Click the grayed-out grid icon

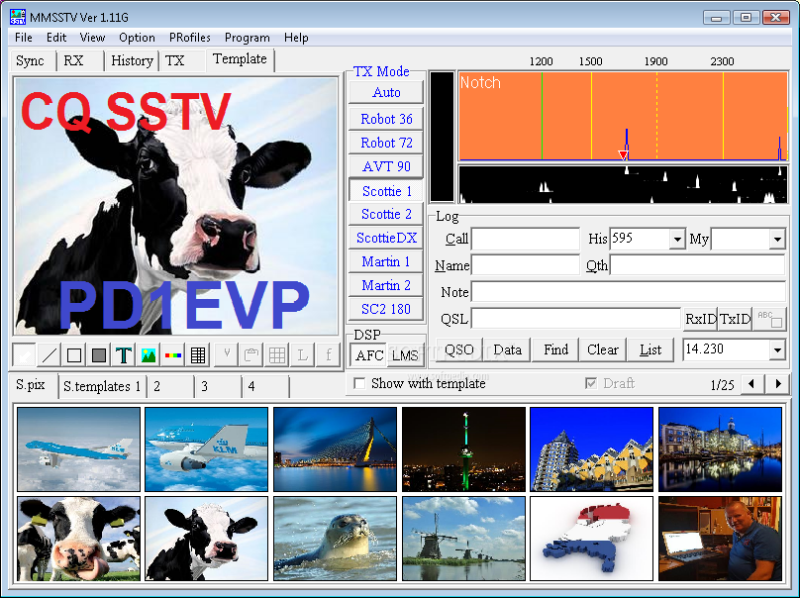pyautogui.click(x=277, y=355)
